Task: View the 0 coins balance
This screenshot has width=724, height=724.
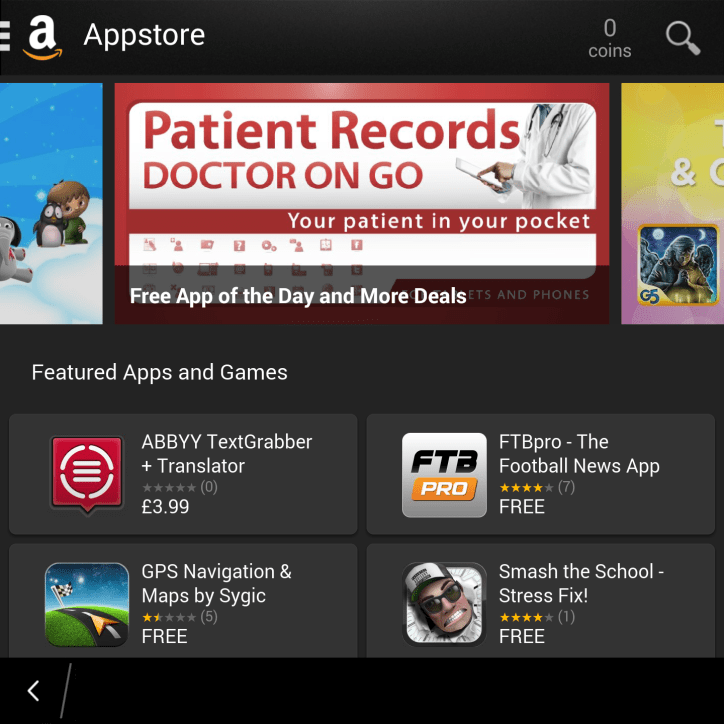Action: (x=609, y=38)
